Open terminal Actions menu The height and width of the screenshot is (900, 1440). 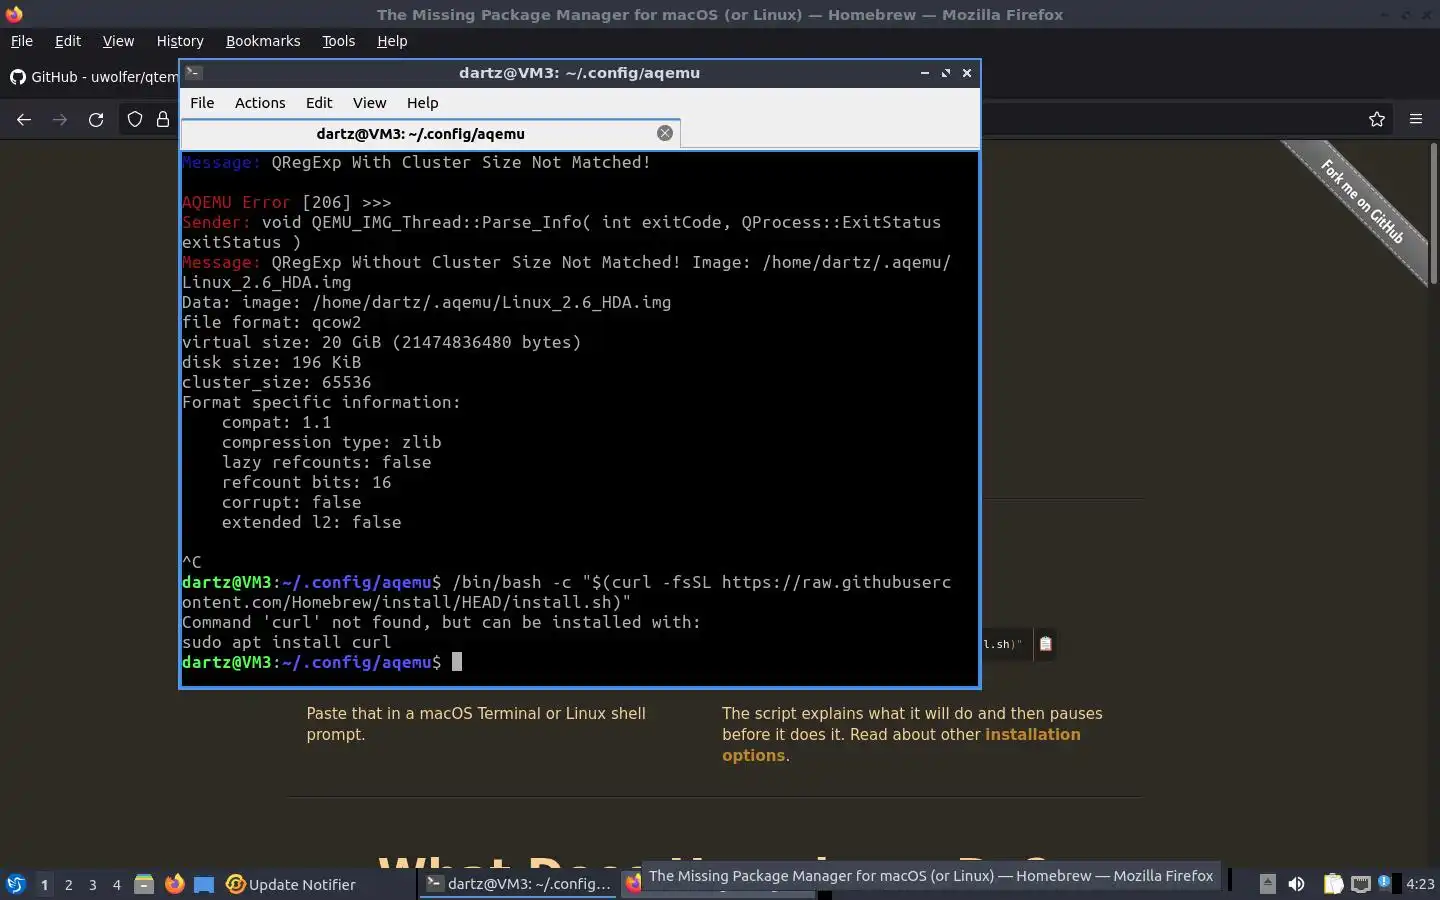260,103
